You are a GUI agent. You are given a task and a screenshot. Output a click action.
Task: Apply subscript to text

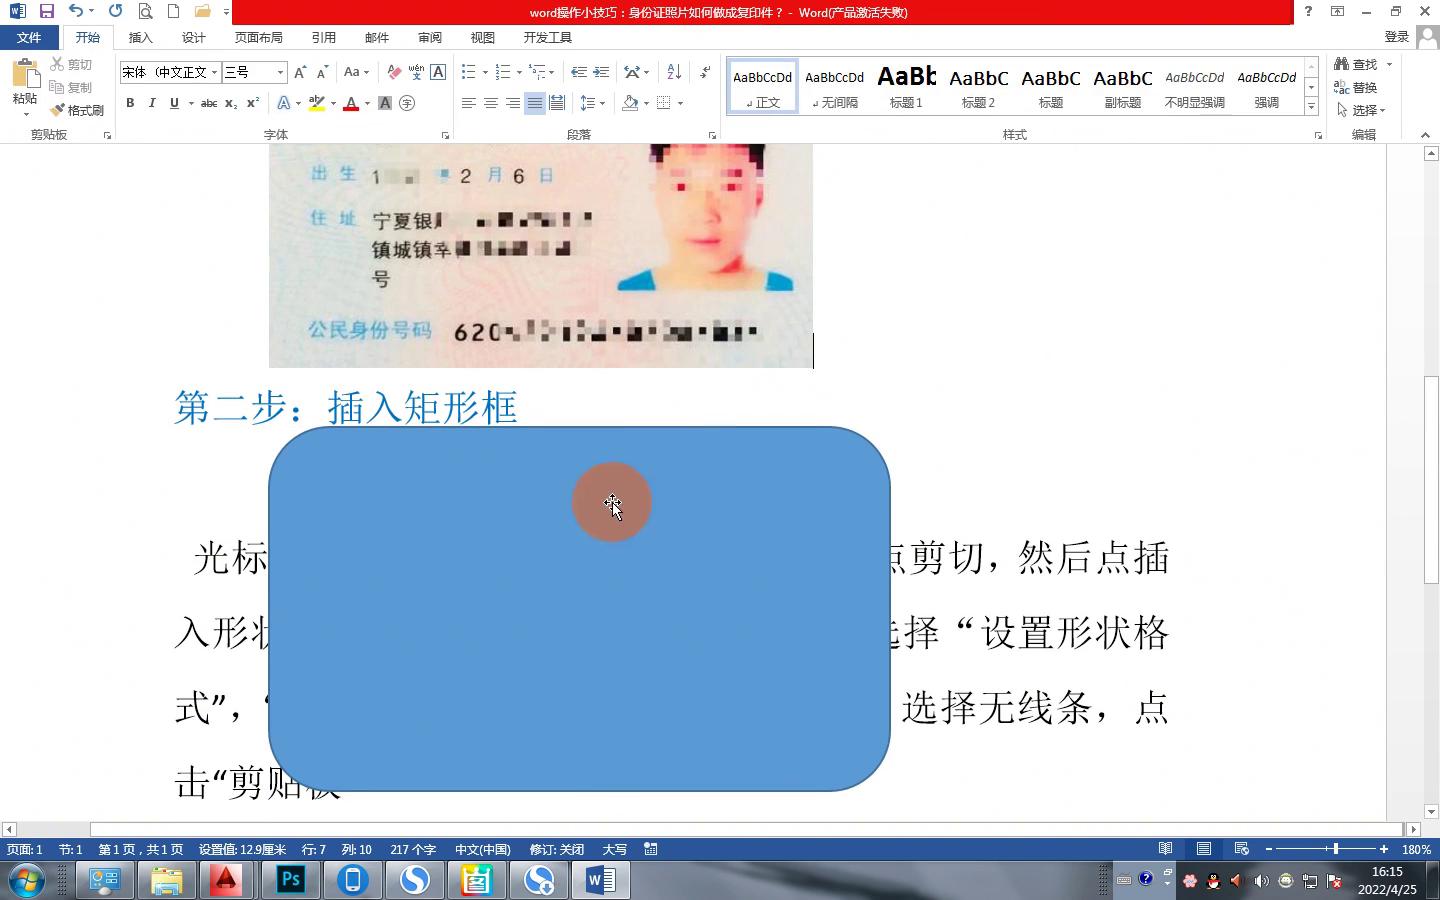pyautogui.click(x=231, y=103)
